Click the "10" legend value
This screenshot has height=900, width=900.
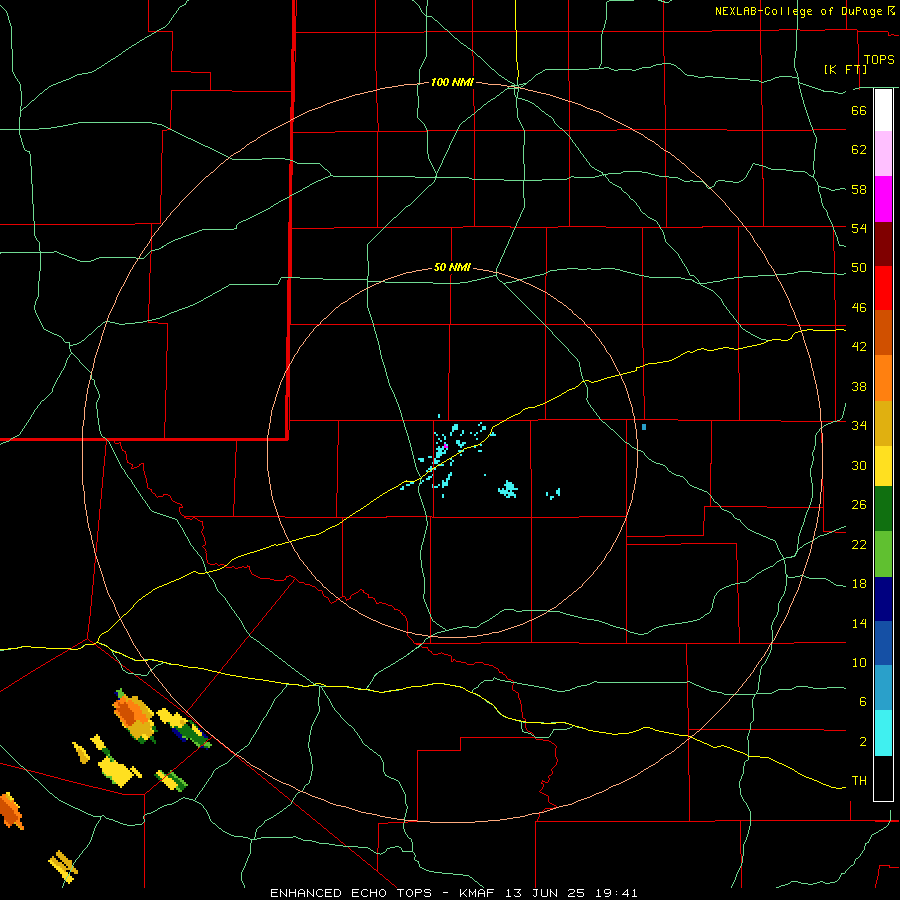(859, 663)
